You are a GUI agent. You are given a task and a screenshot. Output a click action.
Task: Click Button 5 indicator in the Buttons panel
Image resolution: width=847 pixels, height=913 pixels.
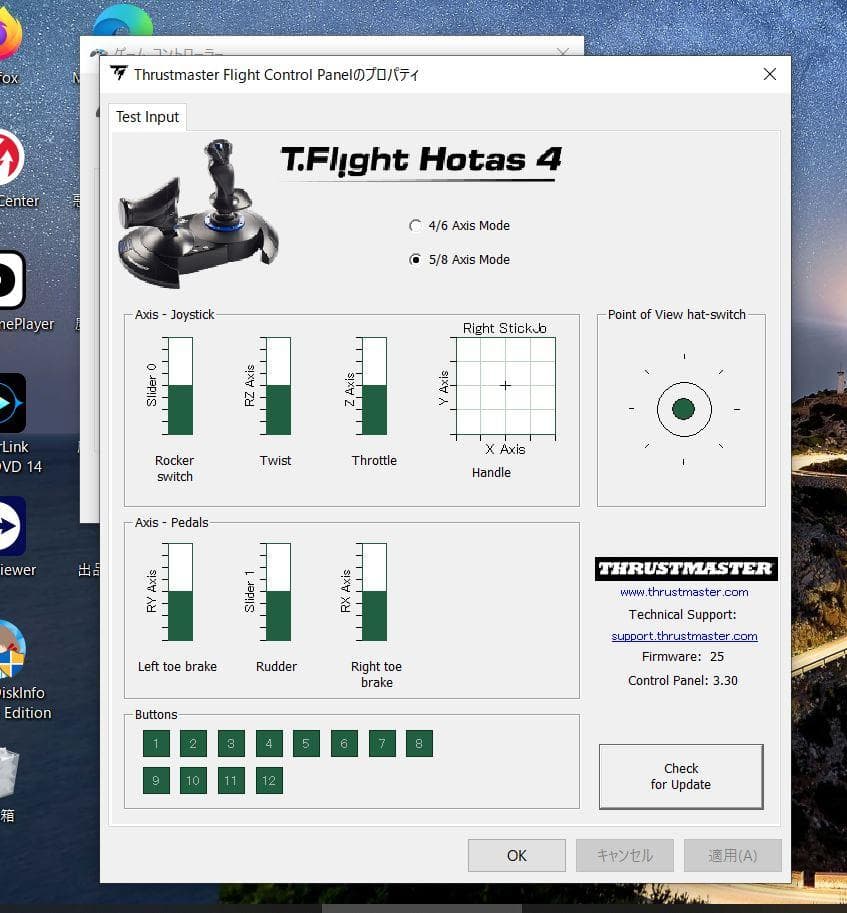[306, 743]
